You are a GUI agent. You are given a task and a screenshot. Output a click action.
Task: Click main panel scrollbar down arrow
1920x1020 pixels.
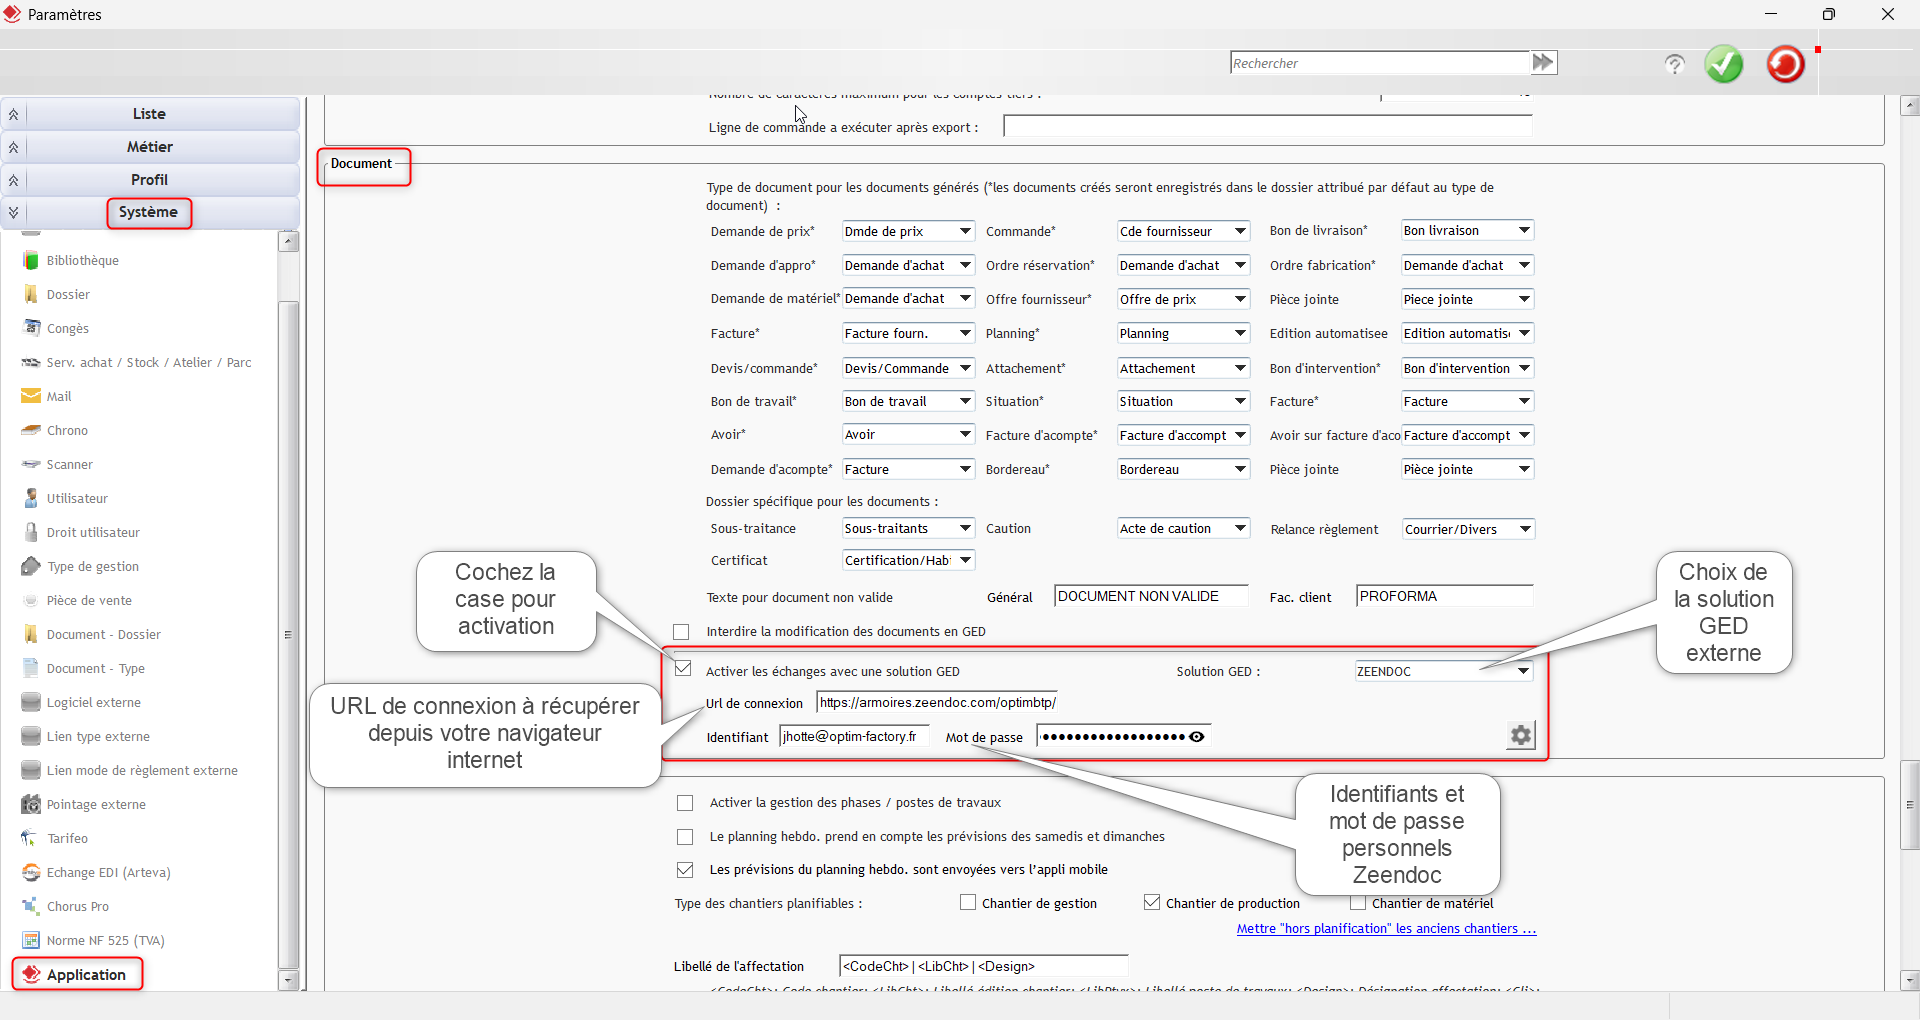[1910, 981]
